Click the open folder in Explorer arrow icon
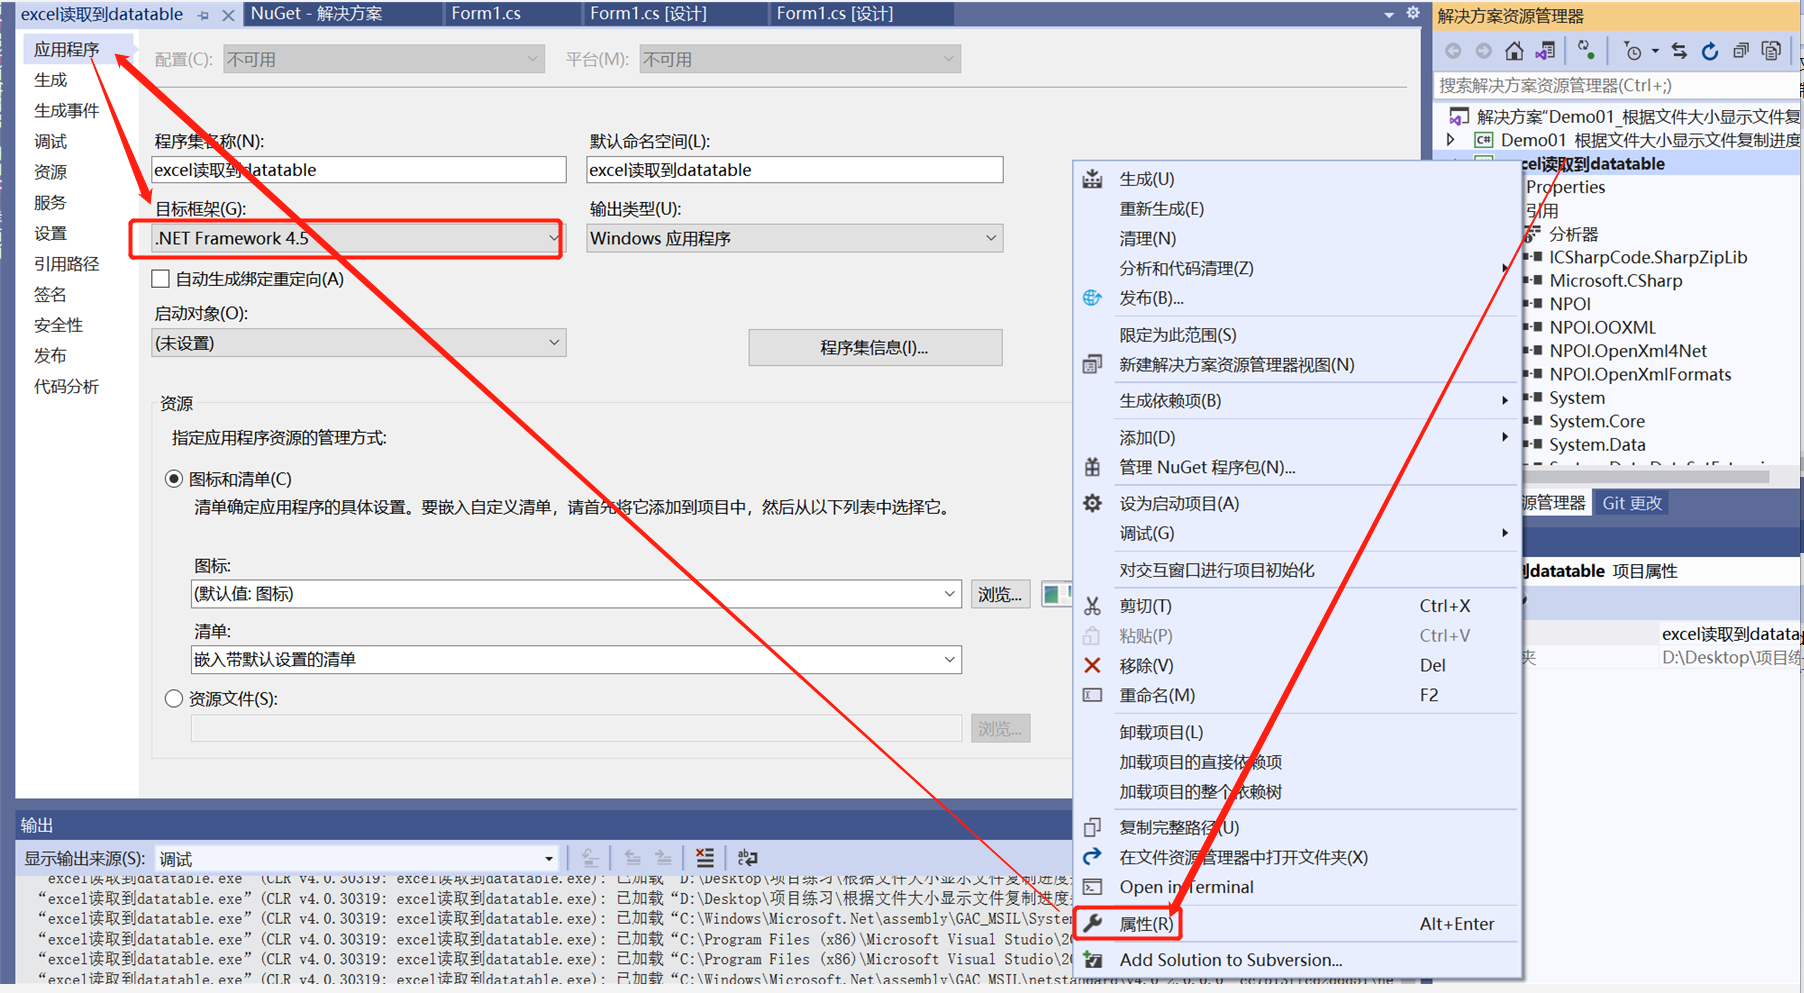1804x993 pixels. [x=1092, y=857]
